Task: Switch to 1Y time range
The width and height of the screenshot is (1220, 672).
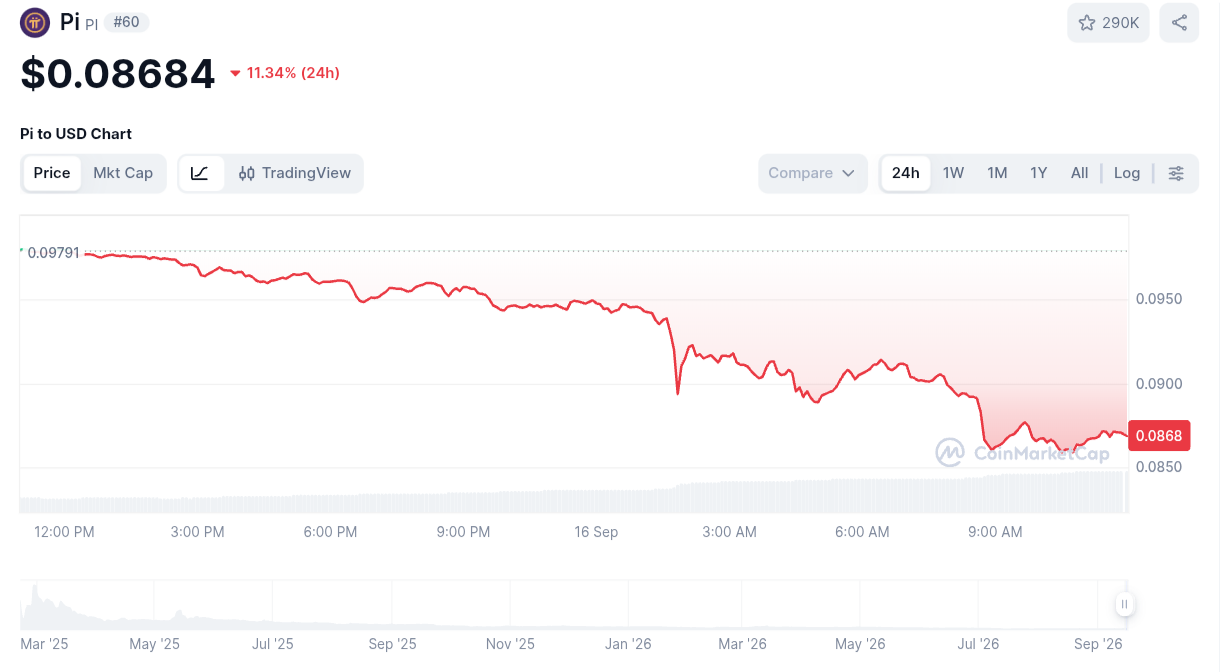Action: 1039,173
